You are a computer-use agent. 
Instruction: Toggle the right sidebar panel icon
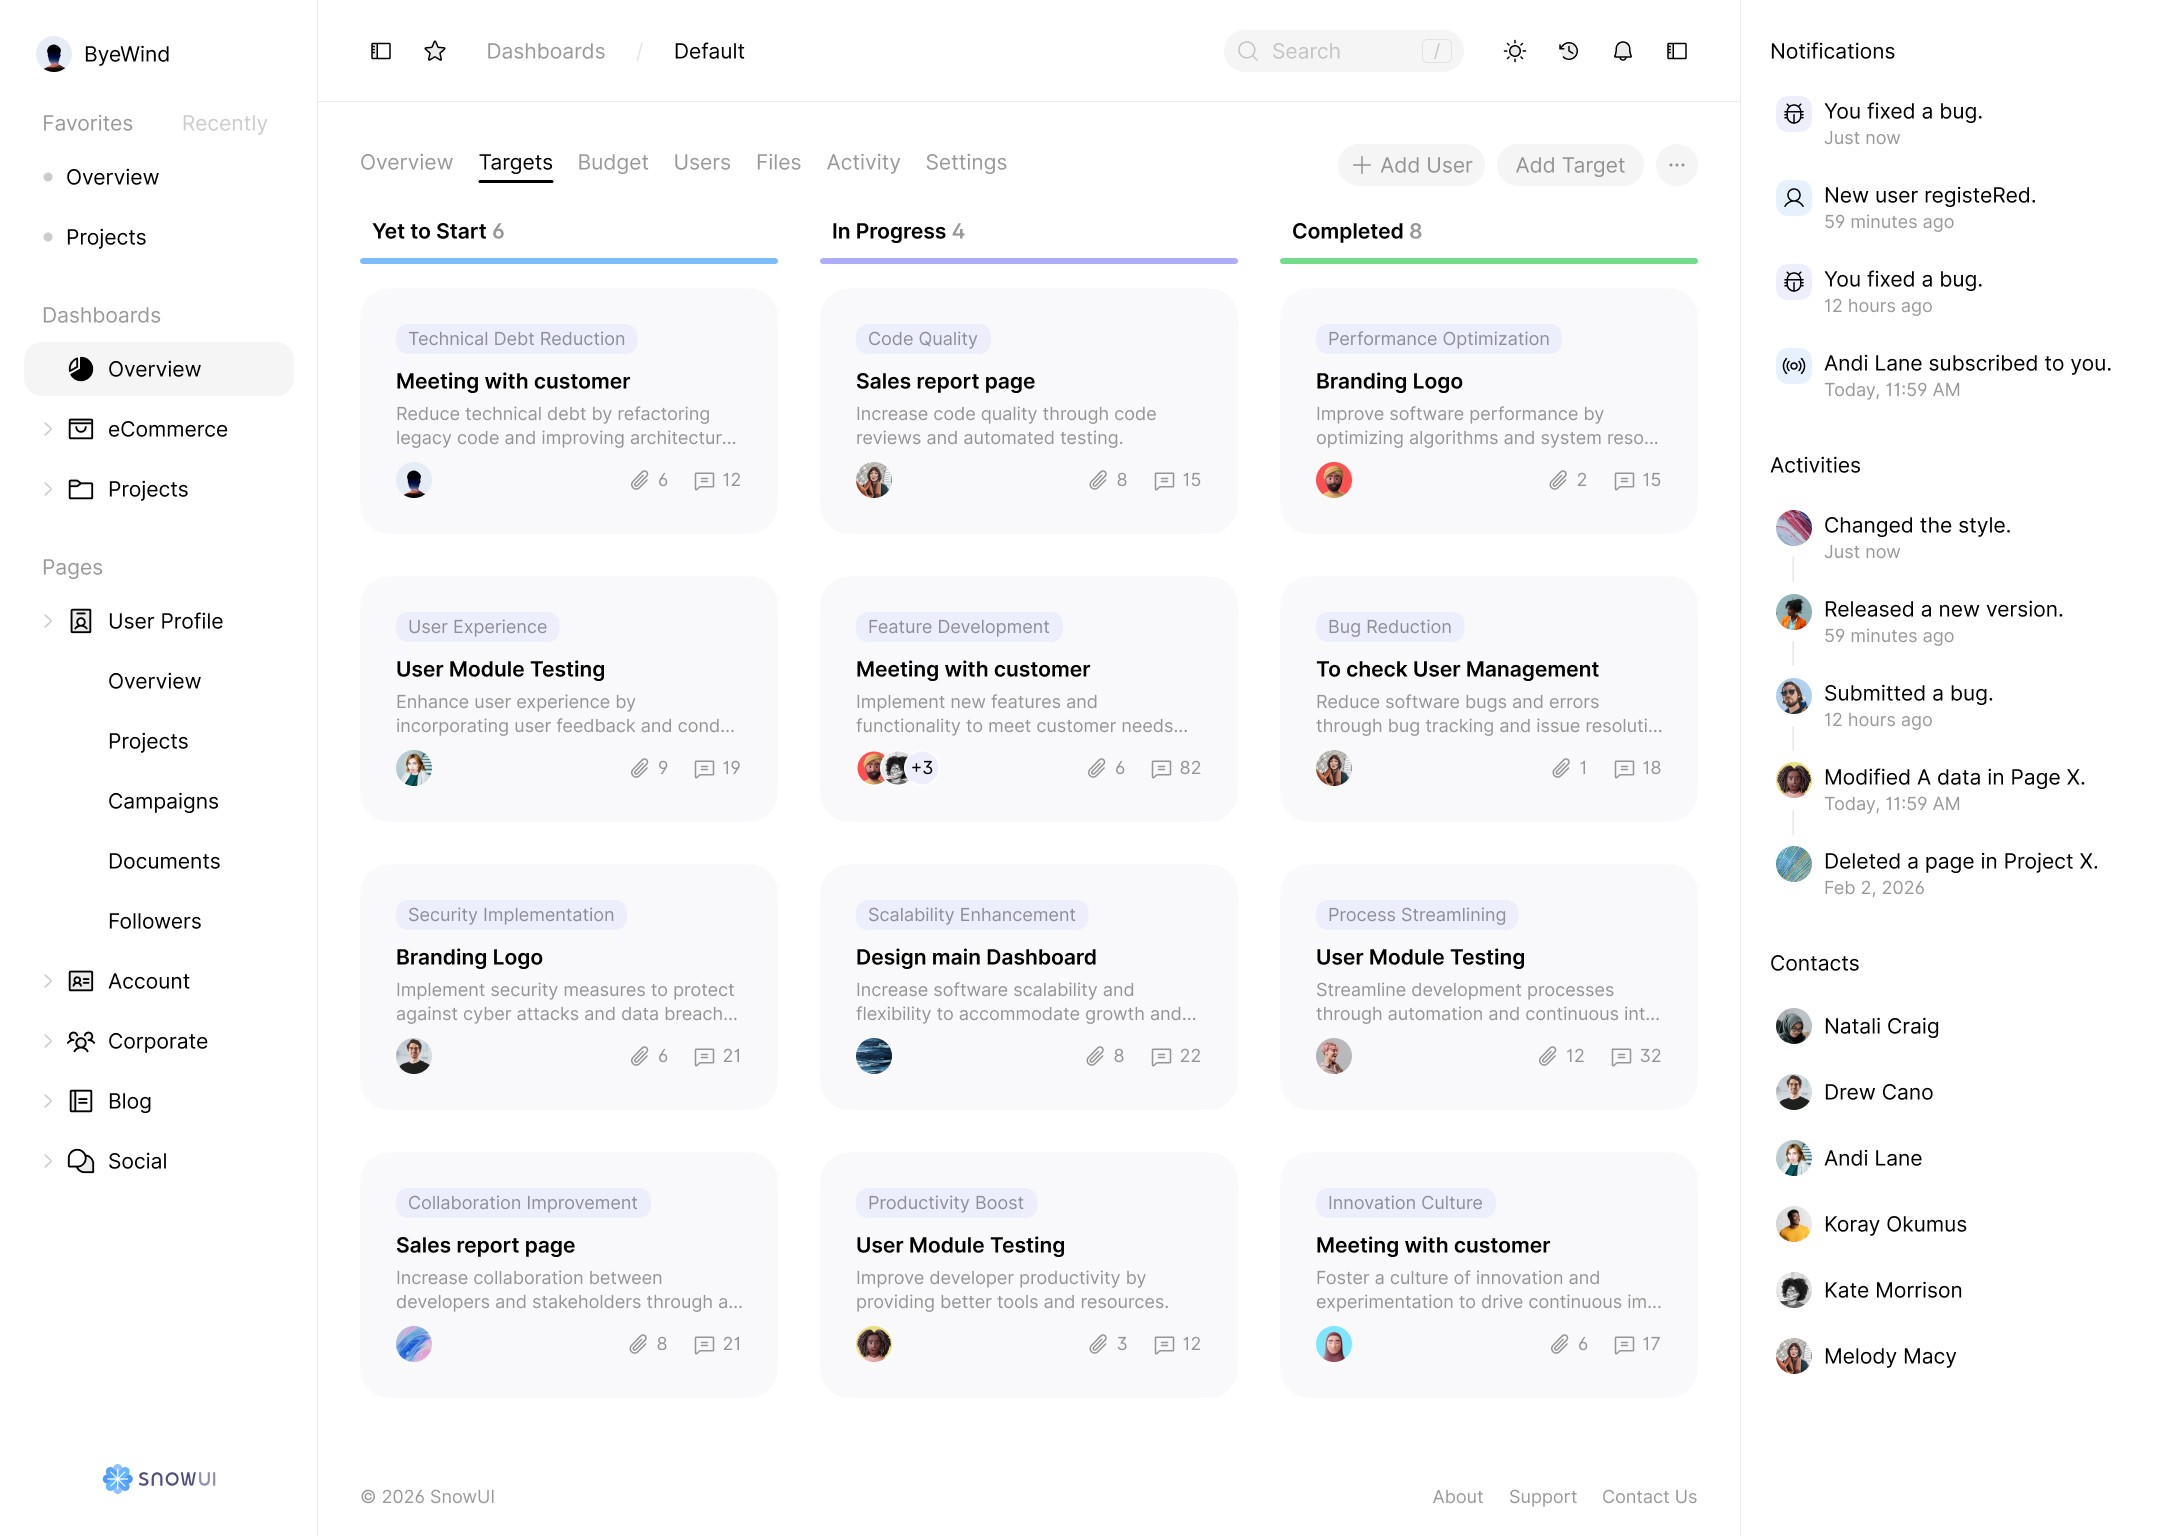[1677, 51]
